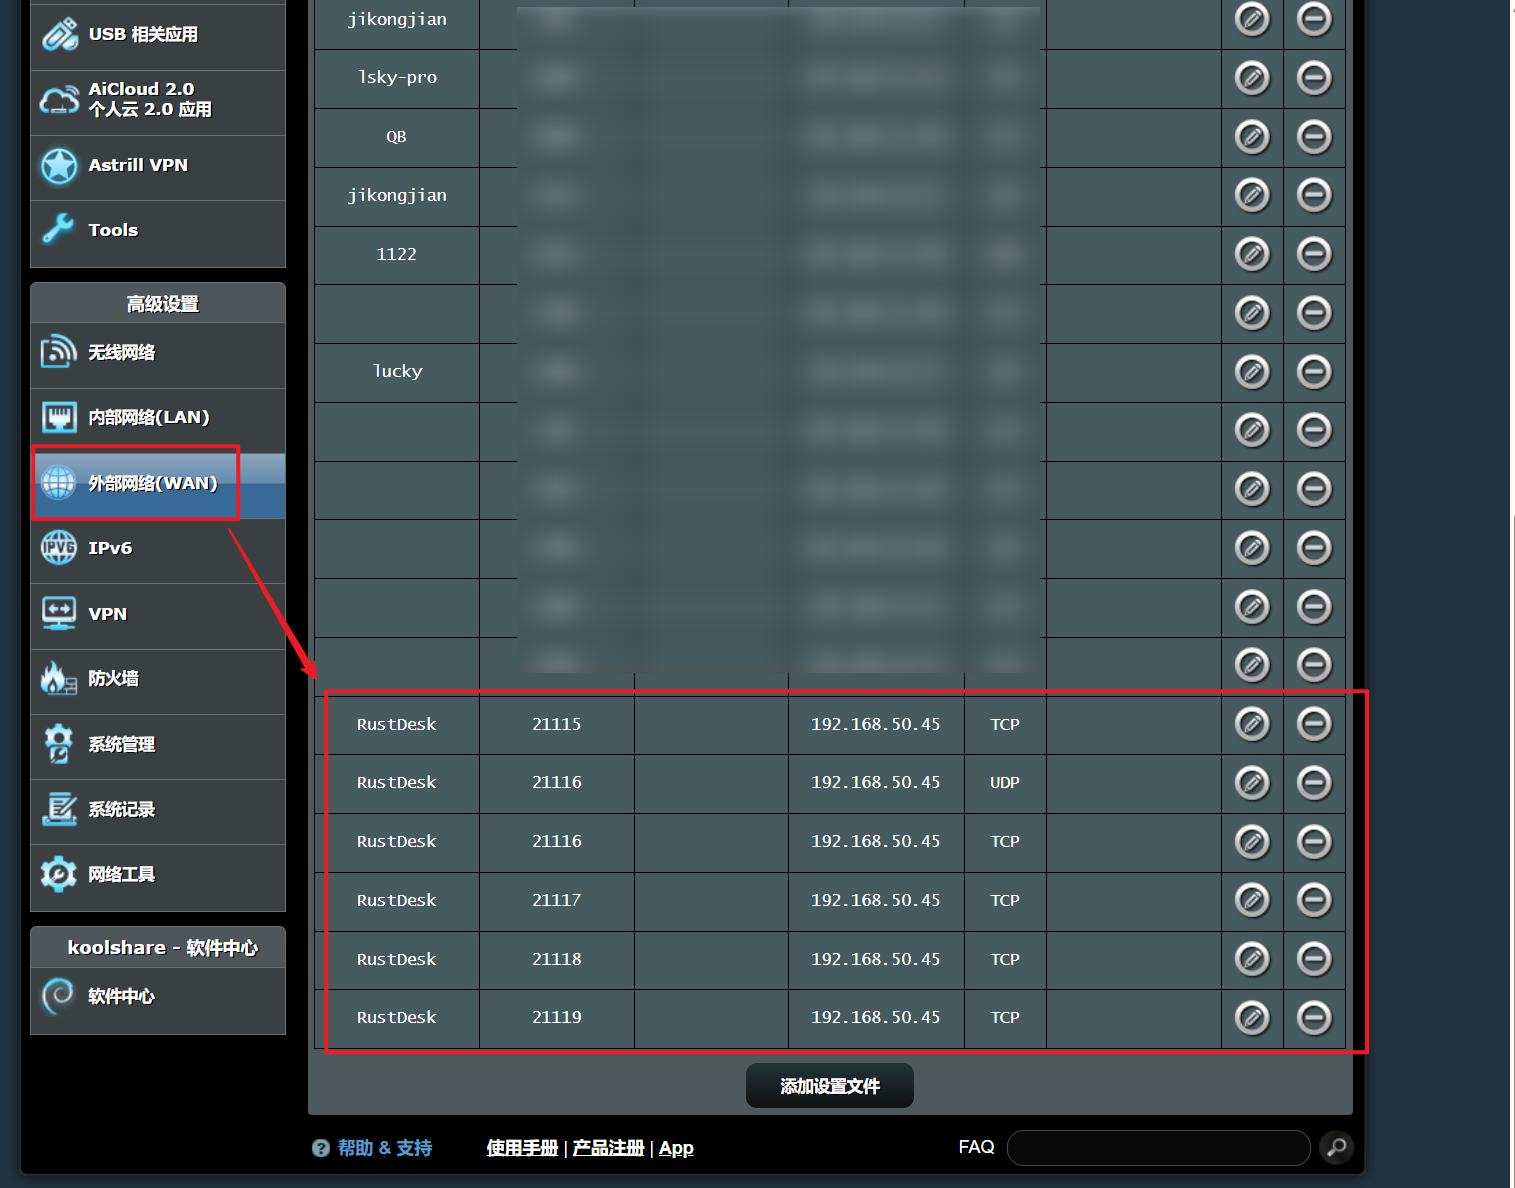Viewport: 1515px width, 1188px height.
Task: Edit RustDesk 21118 rule
Action: pos(1252,960)
